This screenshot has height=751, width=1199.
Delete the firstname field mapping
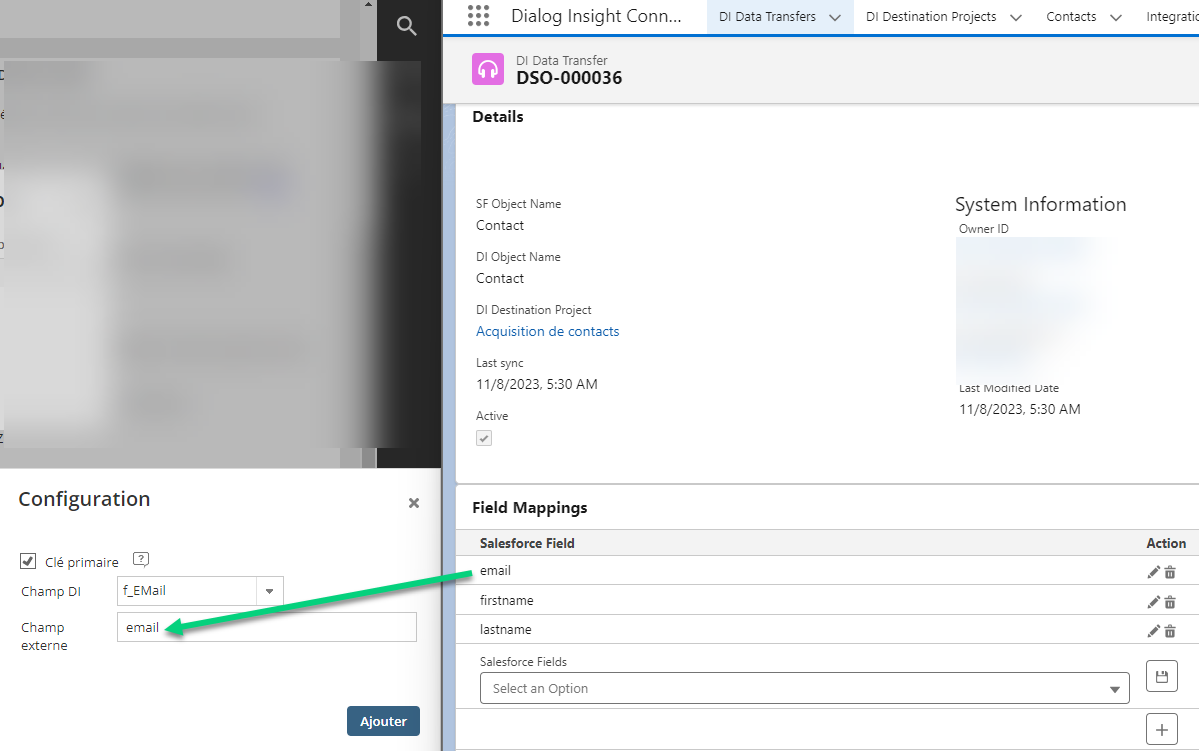1170,602
